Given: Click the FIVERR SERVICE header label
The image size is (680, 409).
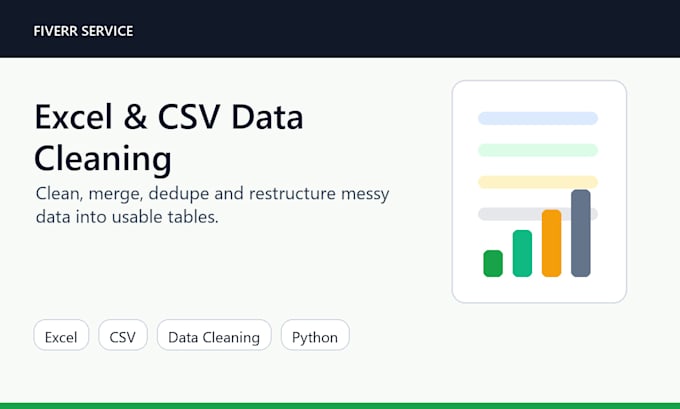Looking at the screenshot, I should pos(83,31).
